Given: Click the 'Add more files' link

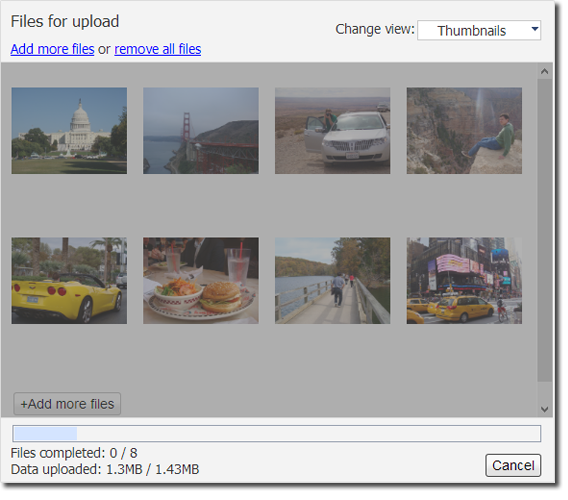Looking at the screenshot, I should pyautogui.click(x=53, y=49).
